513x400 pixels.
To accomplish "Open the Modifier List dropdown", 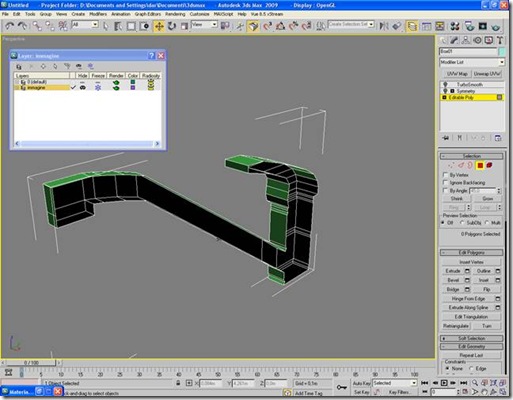I will 472,62.
